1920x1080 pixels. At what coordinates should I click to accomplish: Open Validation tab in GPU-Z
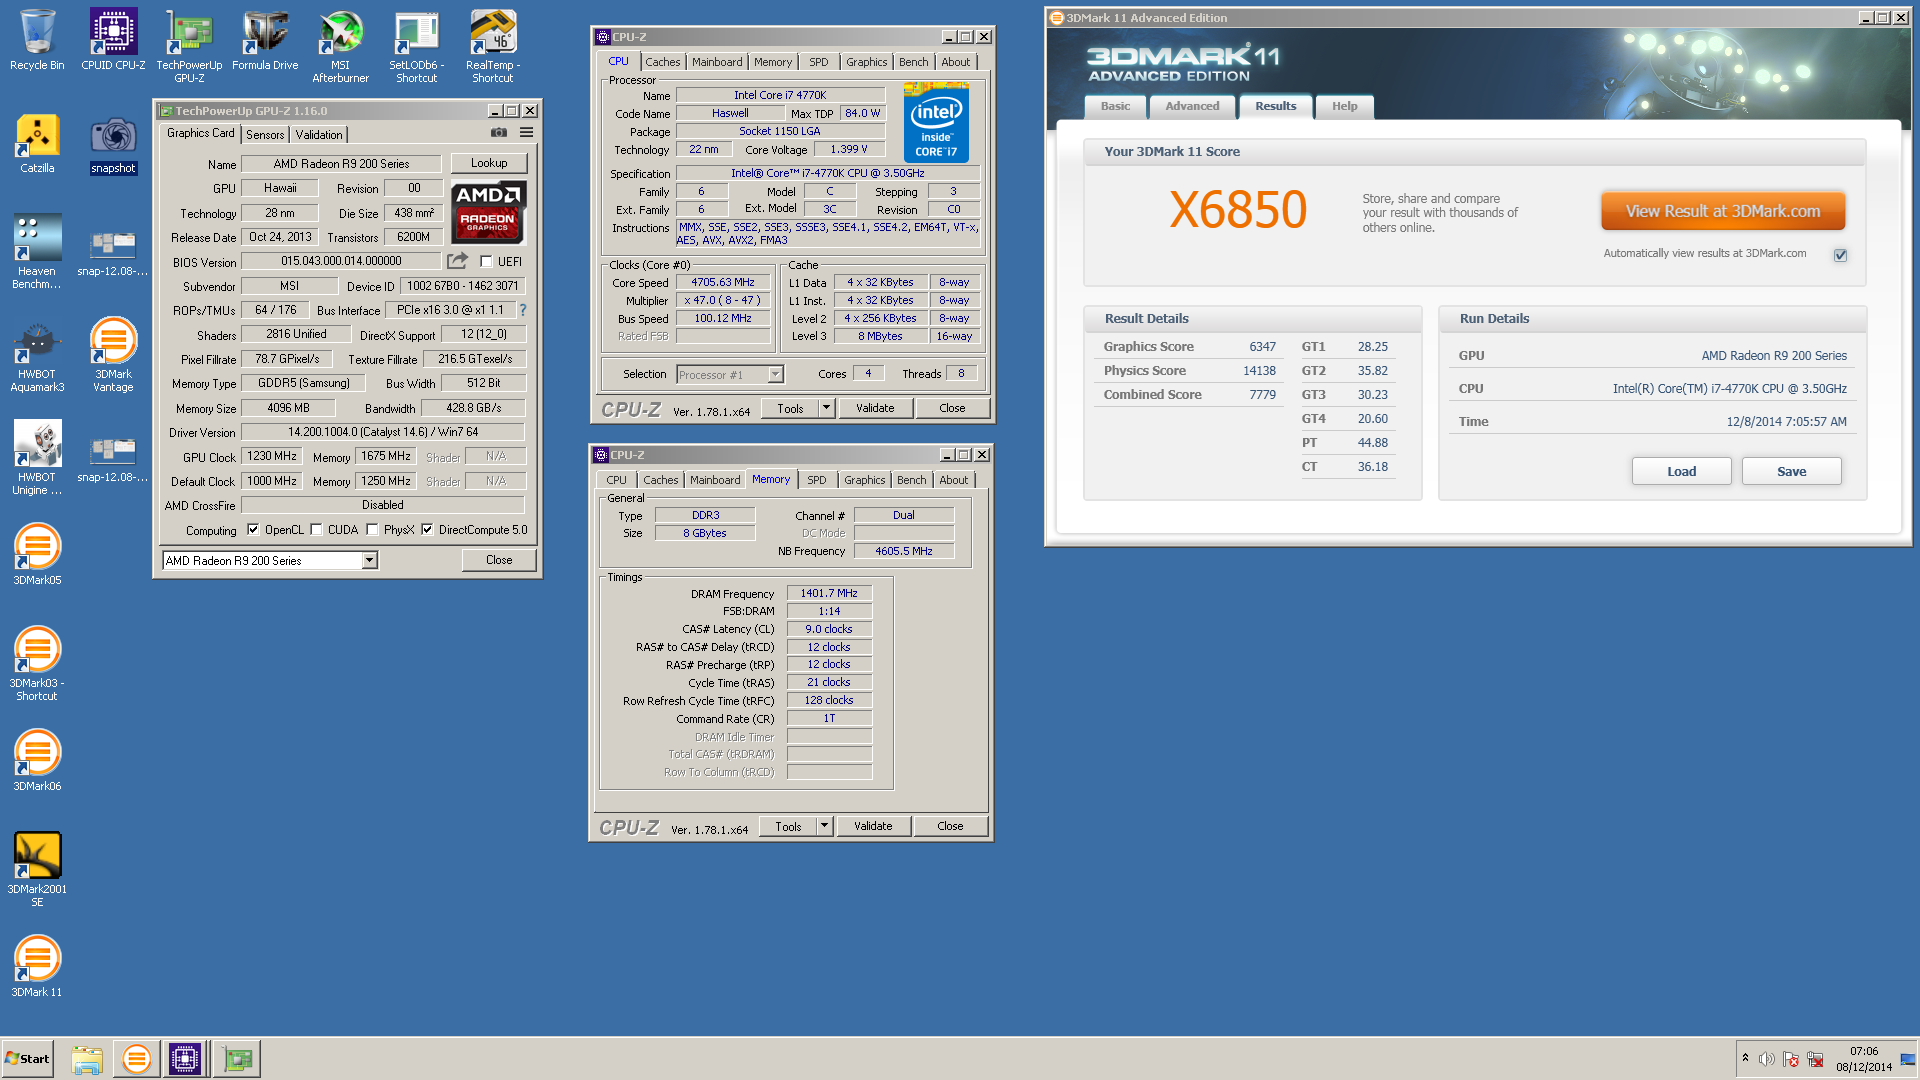point(319,134)
